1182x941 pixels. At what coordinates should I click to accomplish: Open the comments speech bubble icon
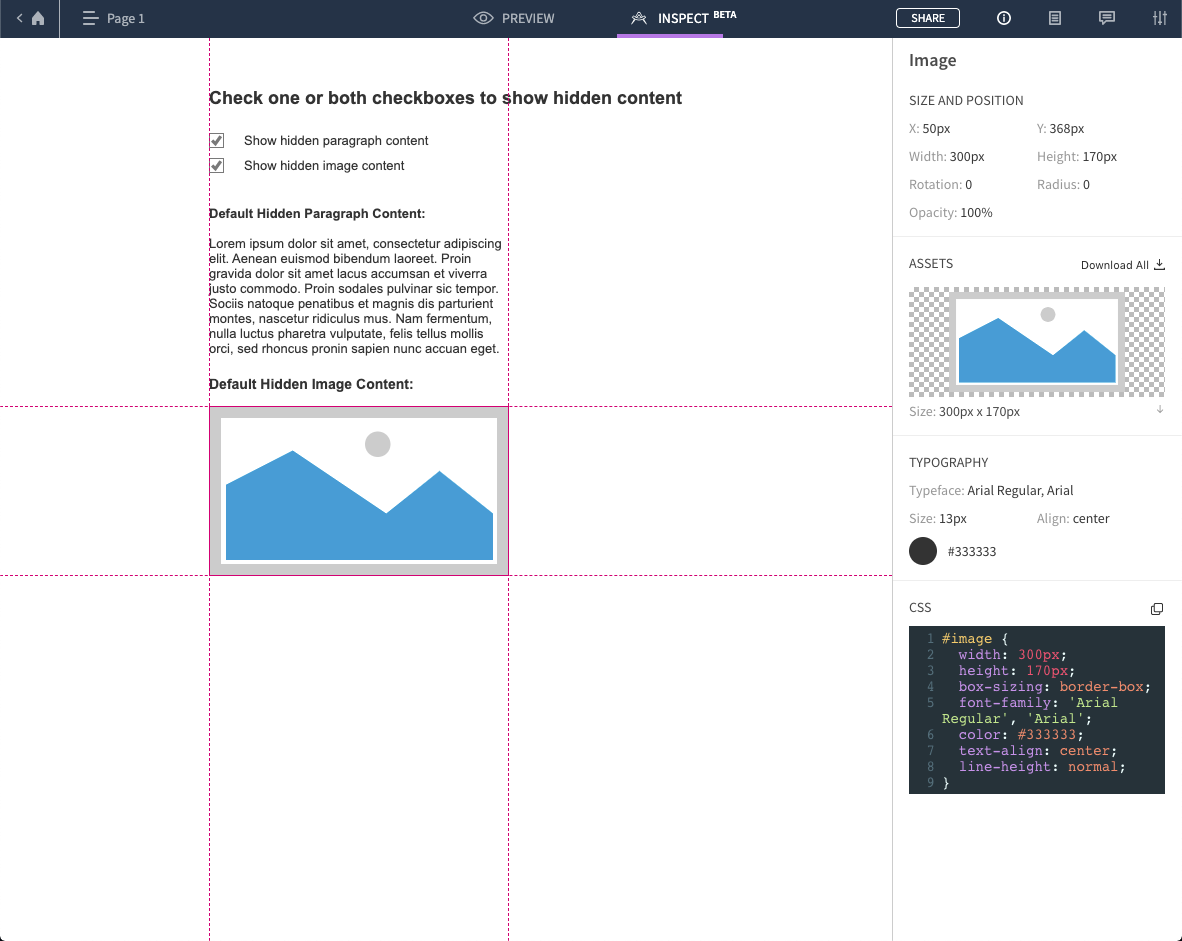point(1107,18)
